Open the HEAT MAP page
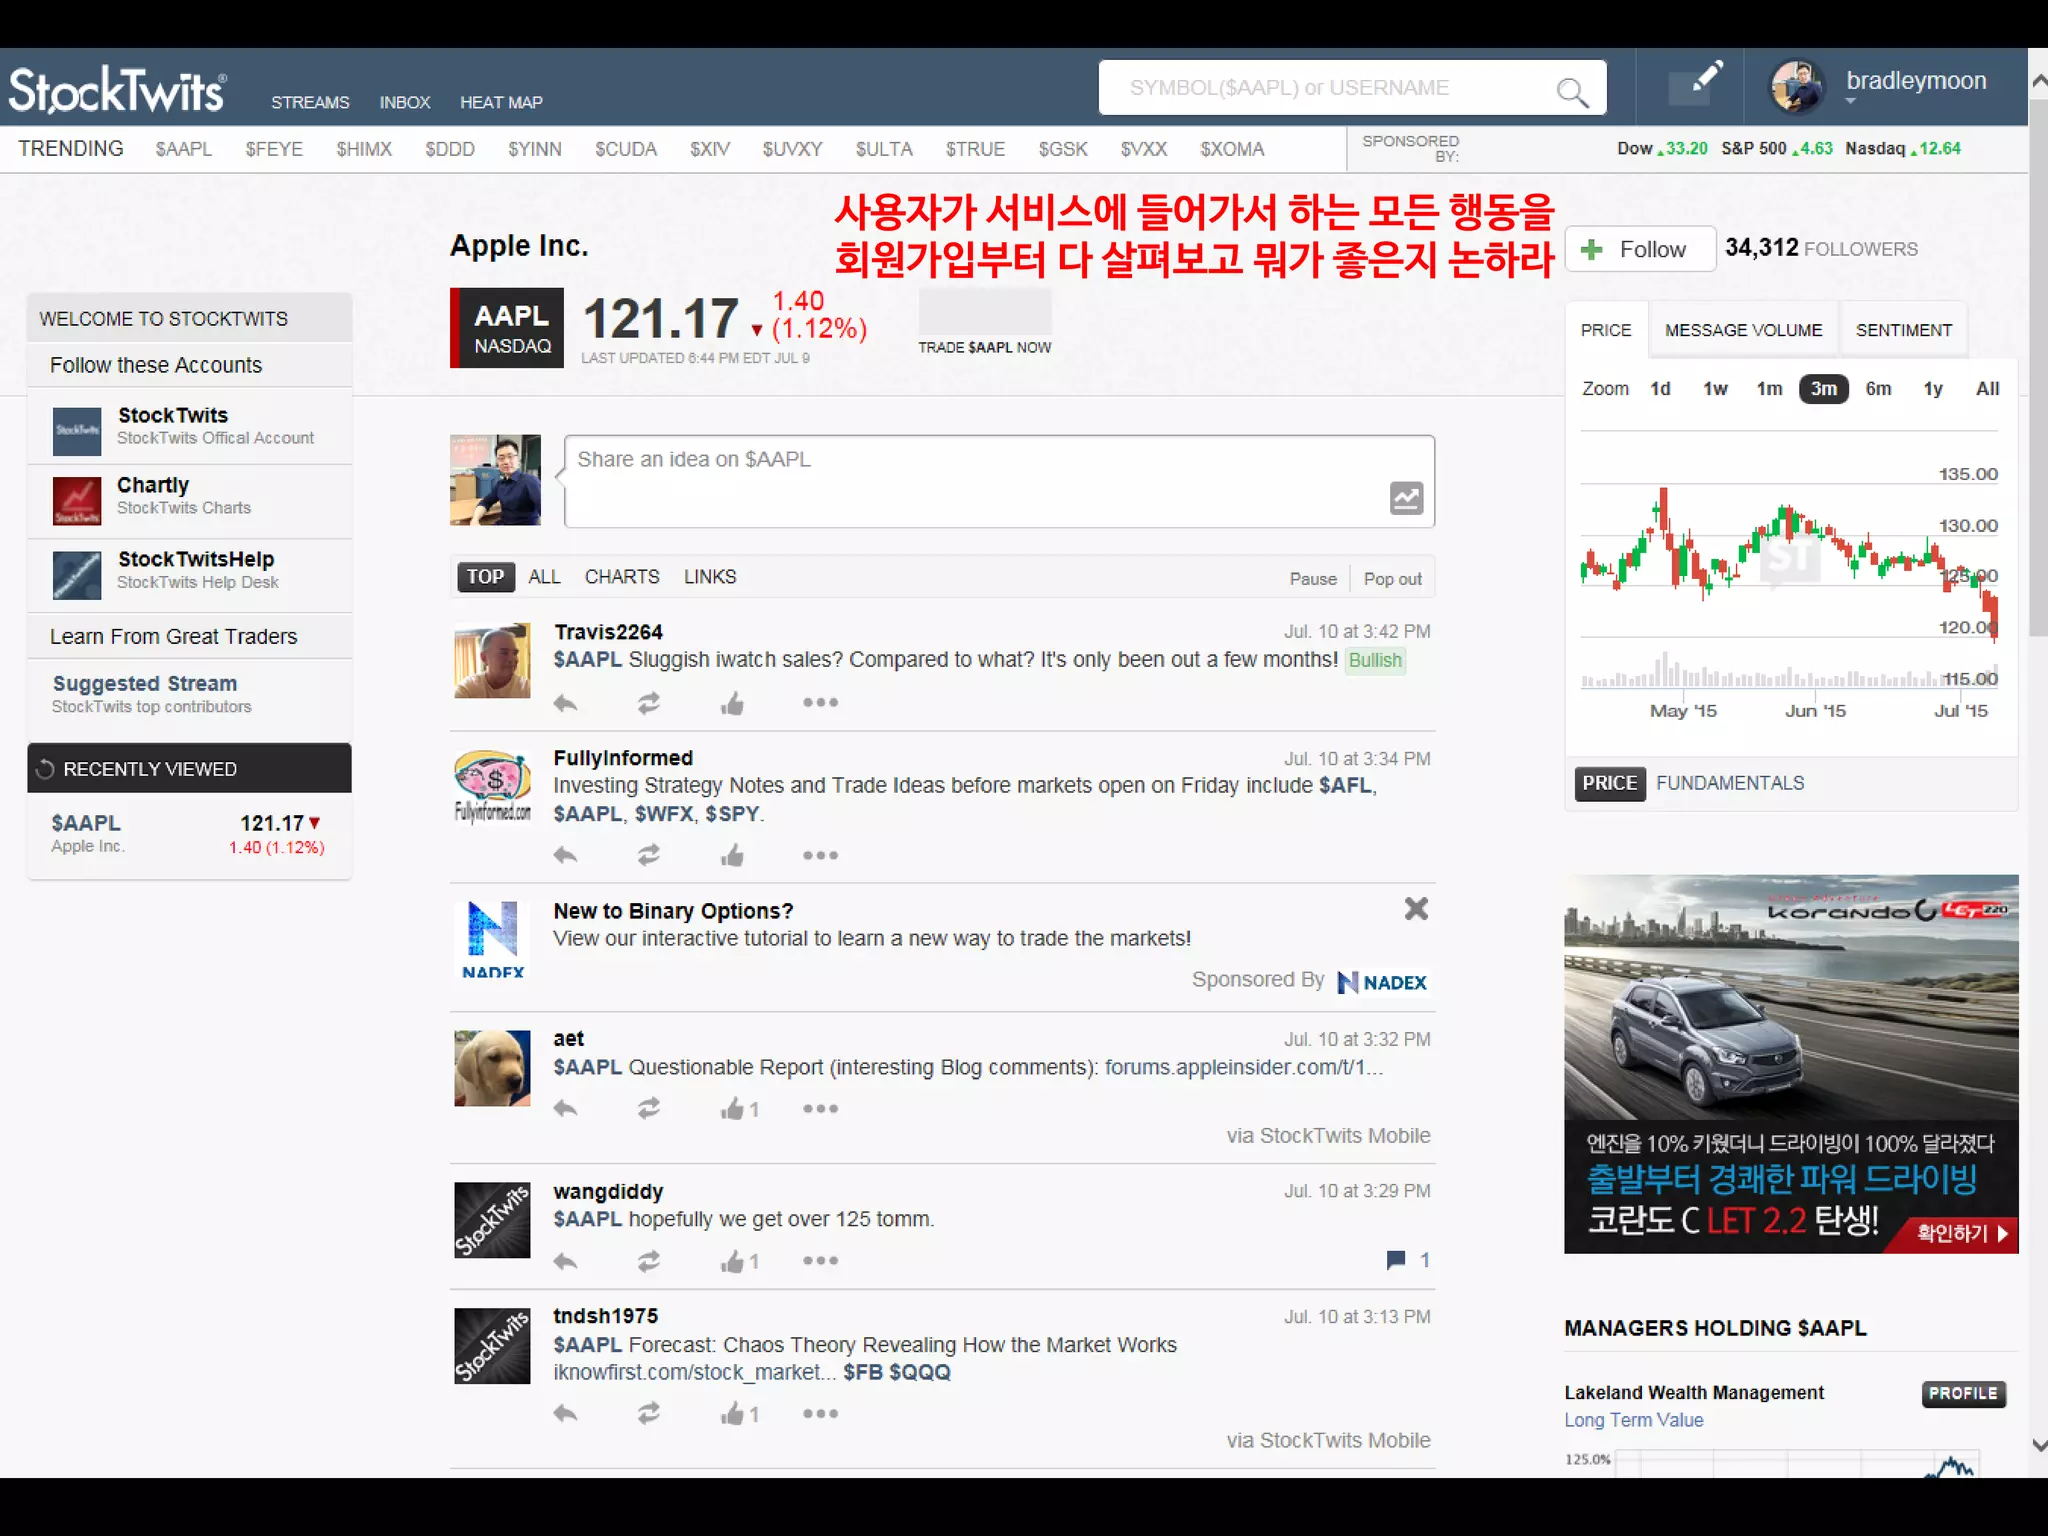2048x1536 pixels. click(x=501, y=102)
